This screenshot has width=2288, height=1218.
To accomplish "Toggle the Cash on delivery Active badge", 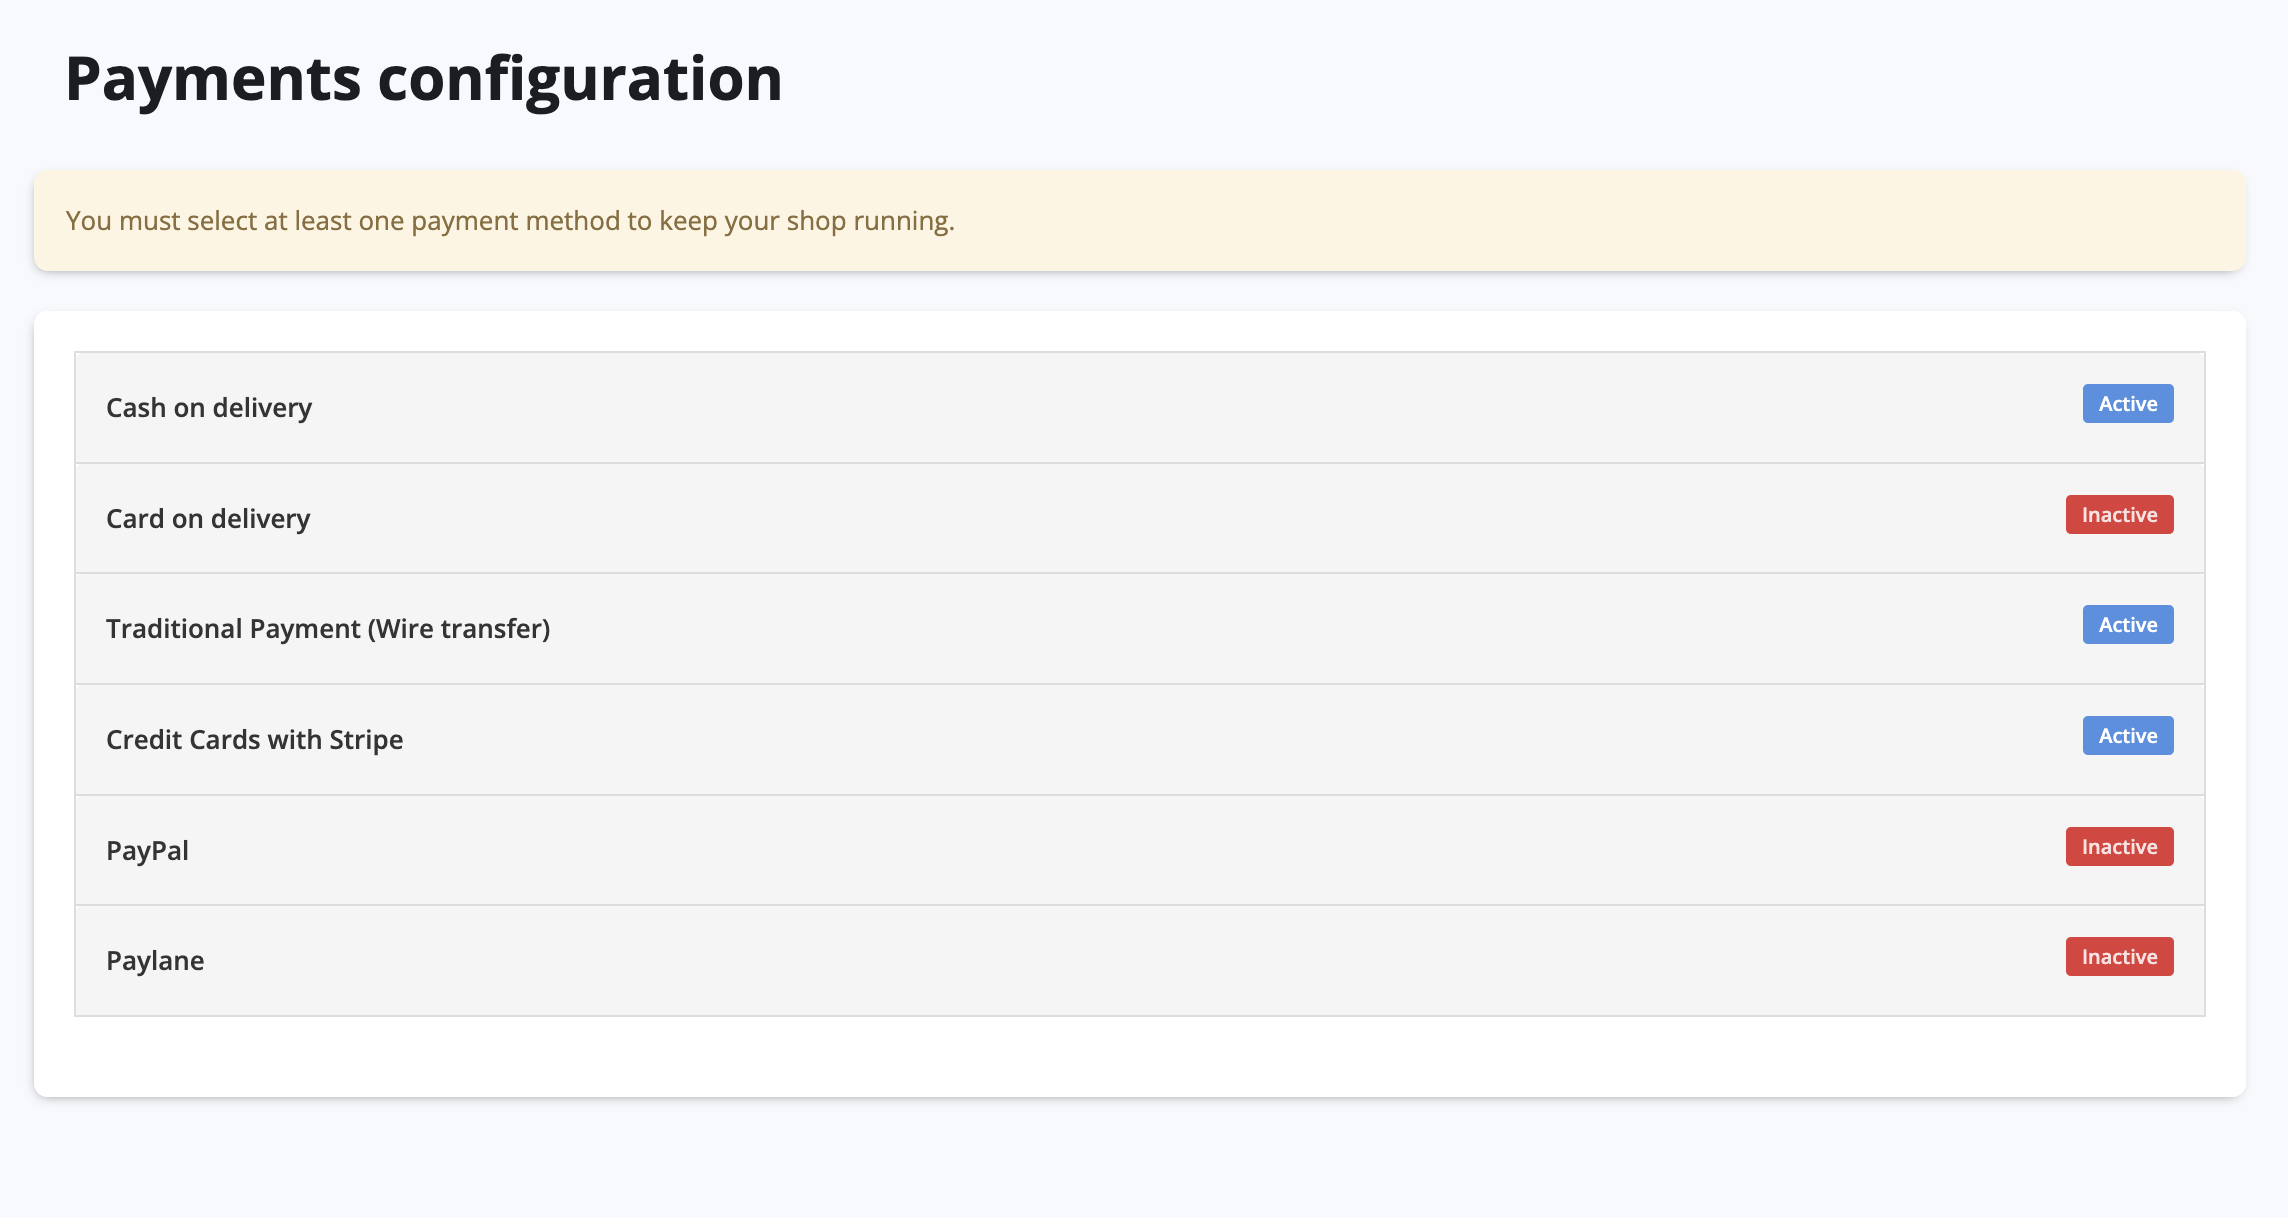I will (2127, 404).
